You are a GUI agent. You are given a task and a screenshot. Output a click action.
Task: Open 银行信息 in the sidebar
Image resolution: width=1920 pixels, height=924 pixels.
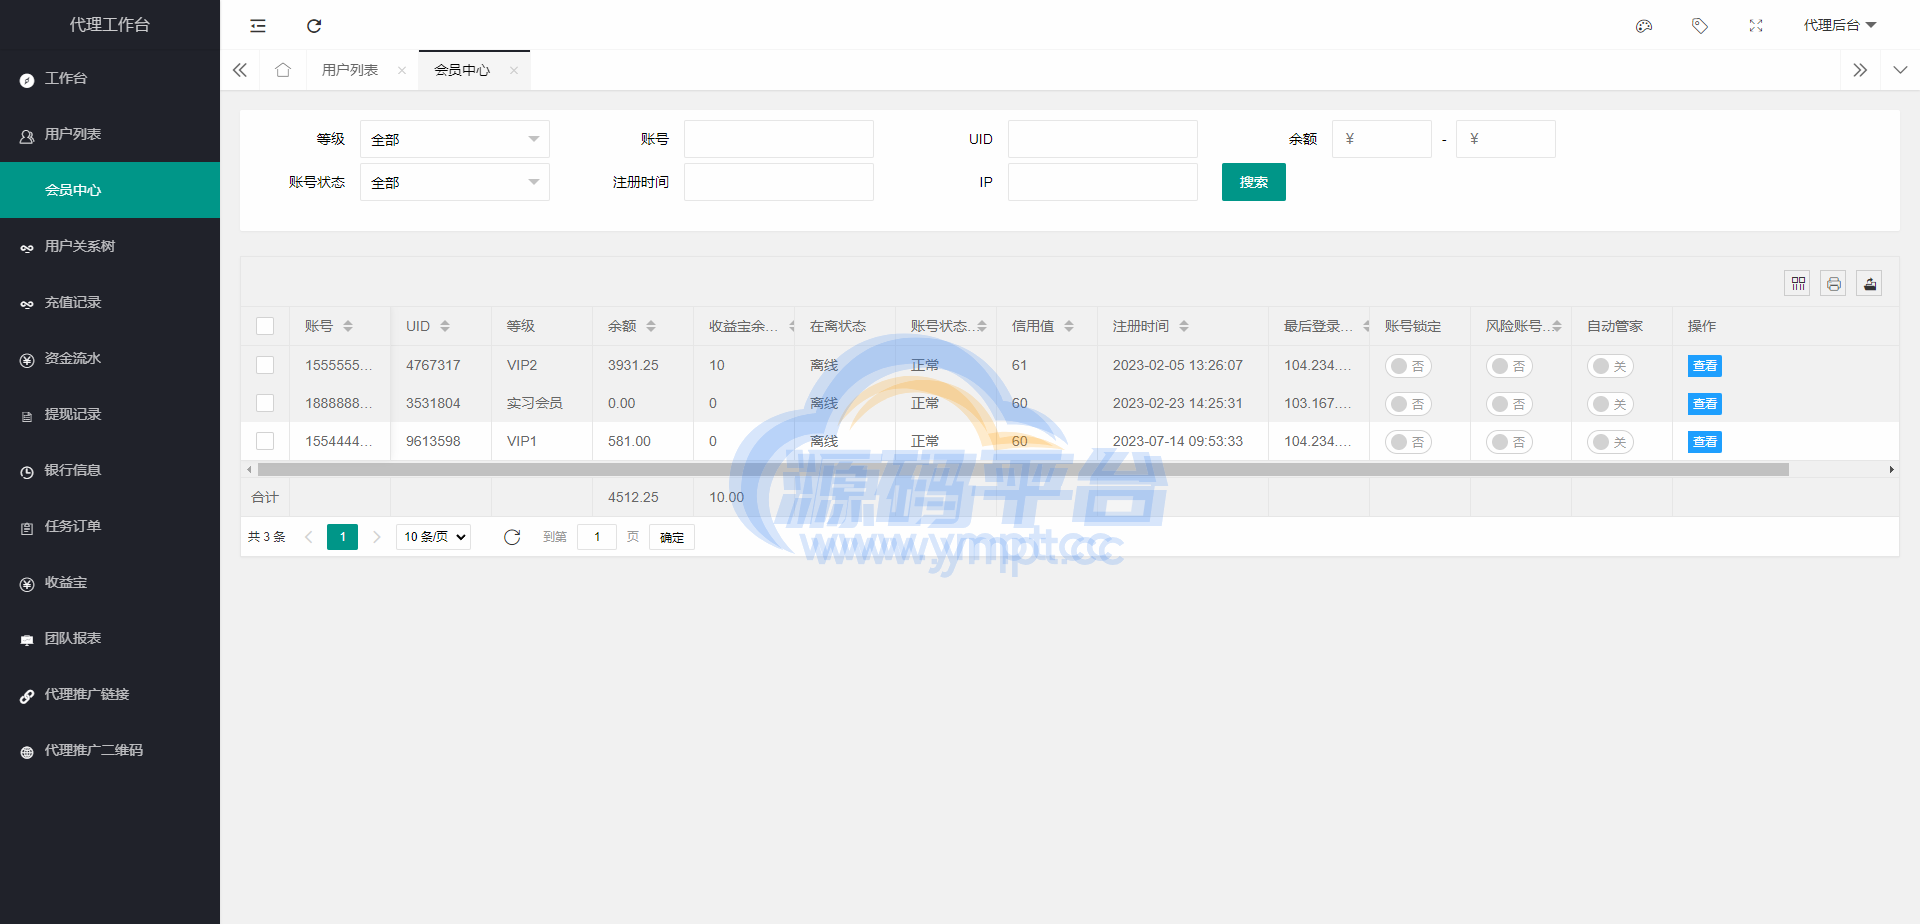(110, 470)
